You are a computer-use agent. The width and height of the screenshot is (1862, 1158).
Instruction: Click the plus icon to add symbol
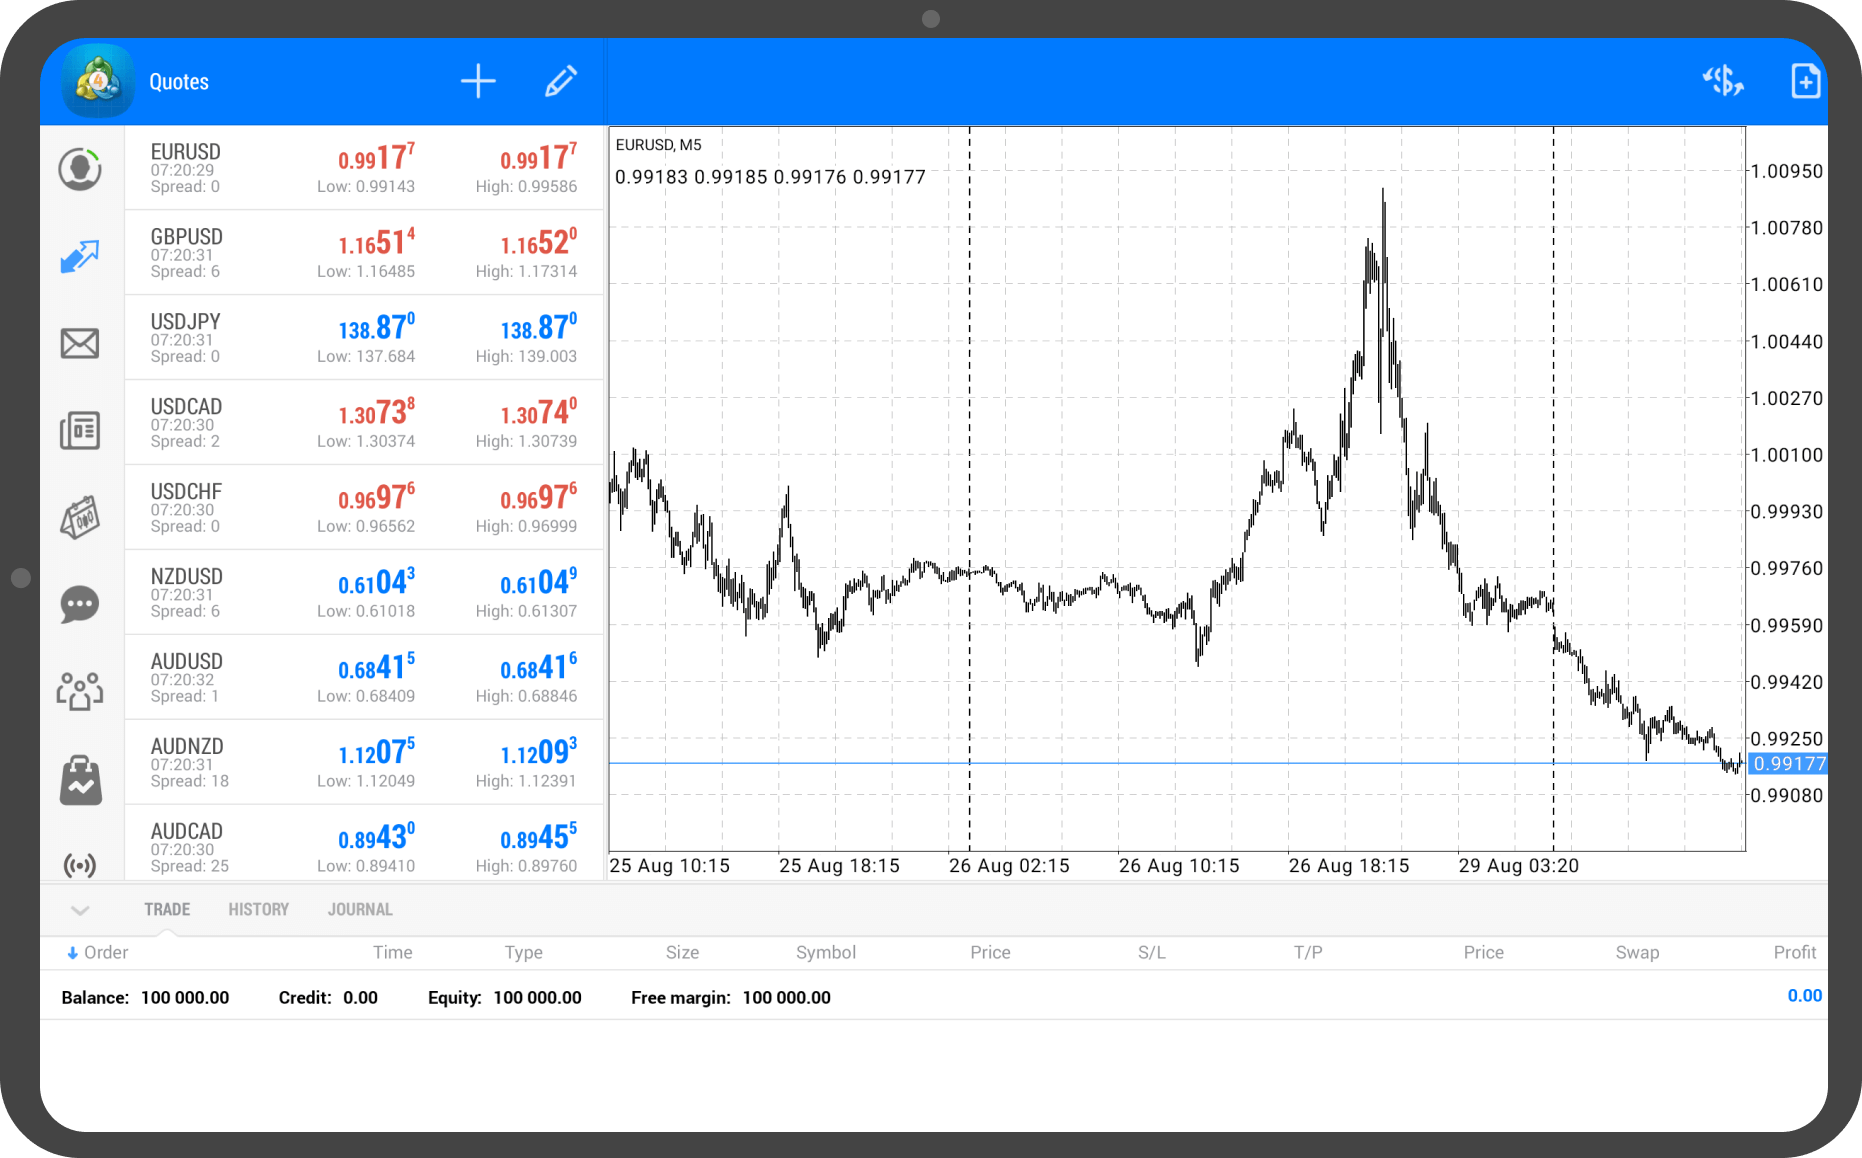click(x=478, y=82)
